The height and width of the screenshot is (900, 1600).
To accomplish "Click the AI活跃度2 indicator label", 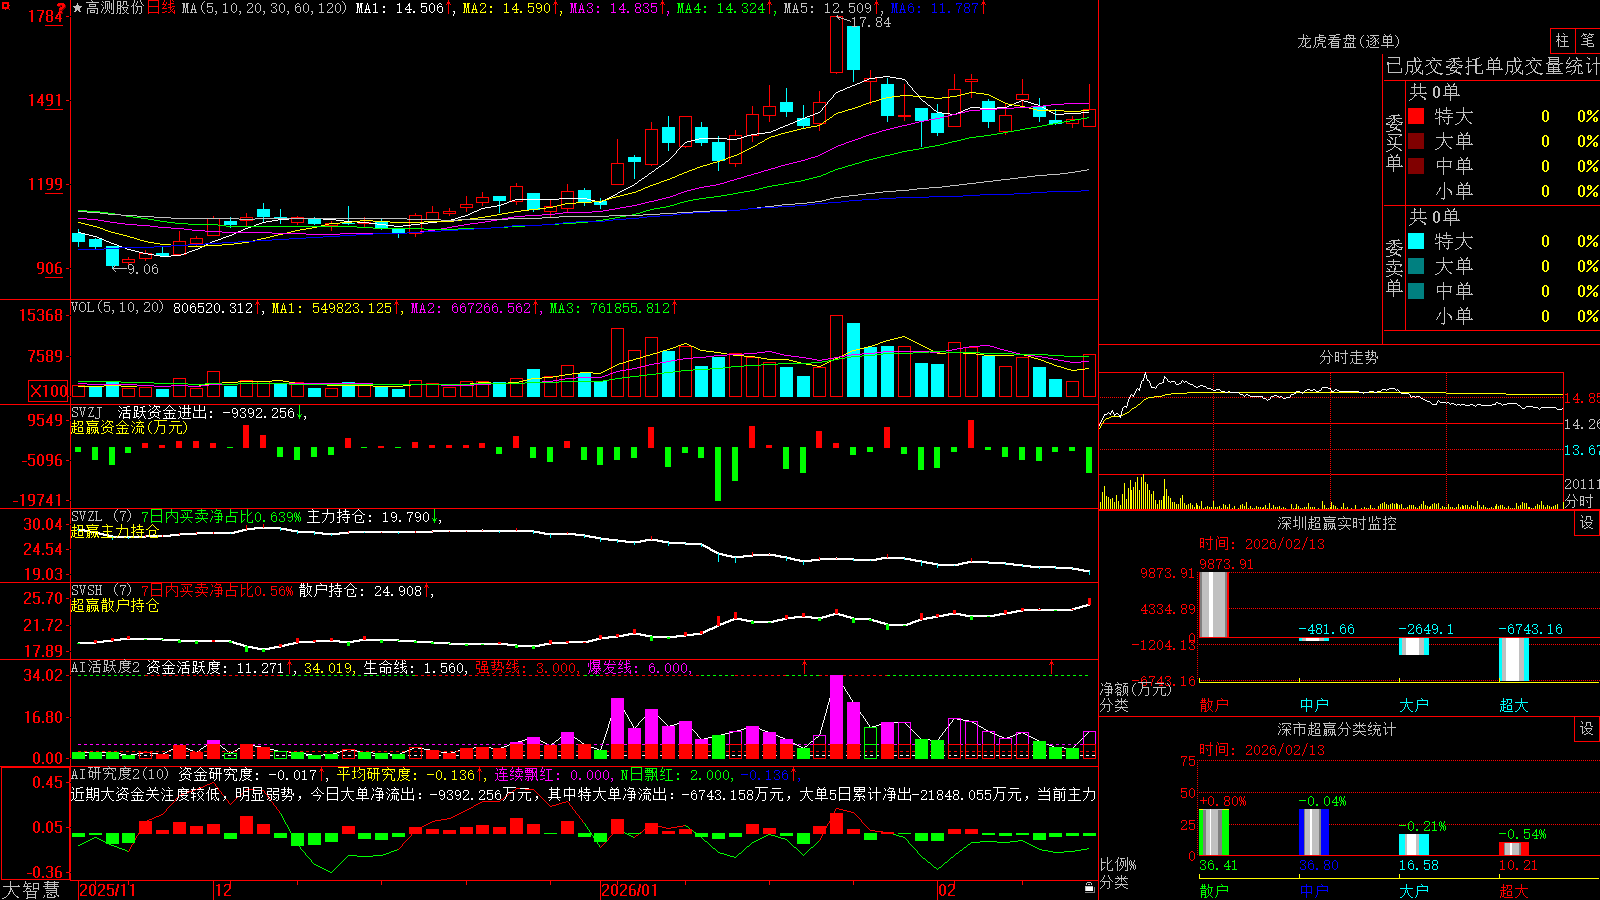I will click(105, 667).
